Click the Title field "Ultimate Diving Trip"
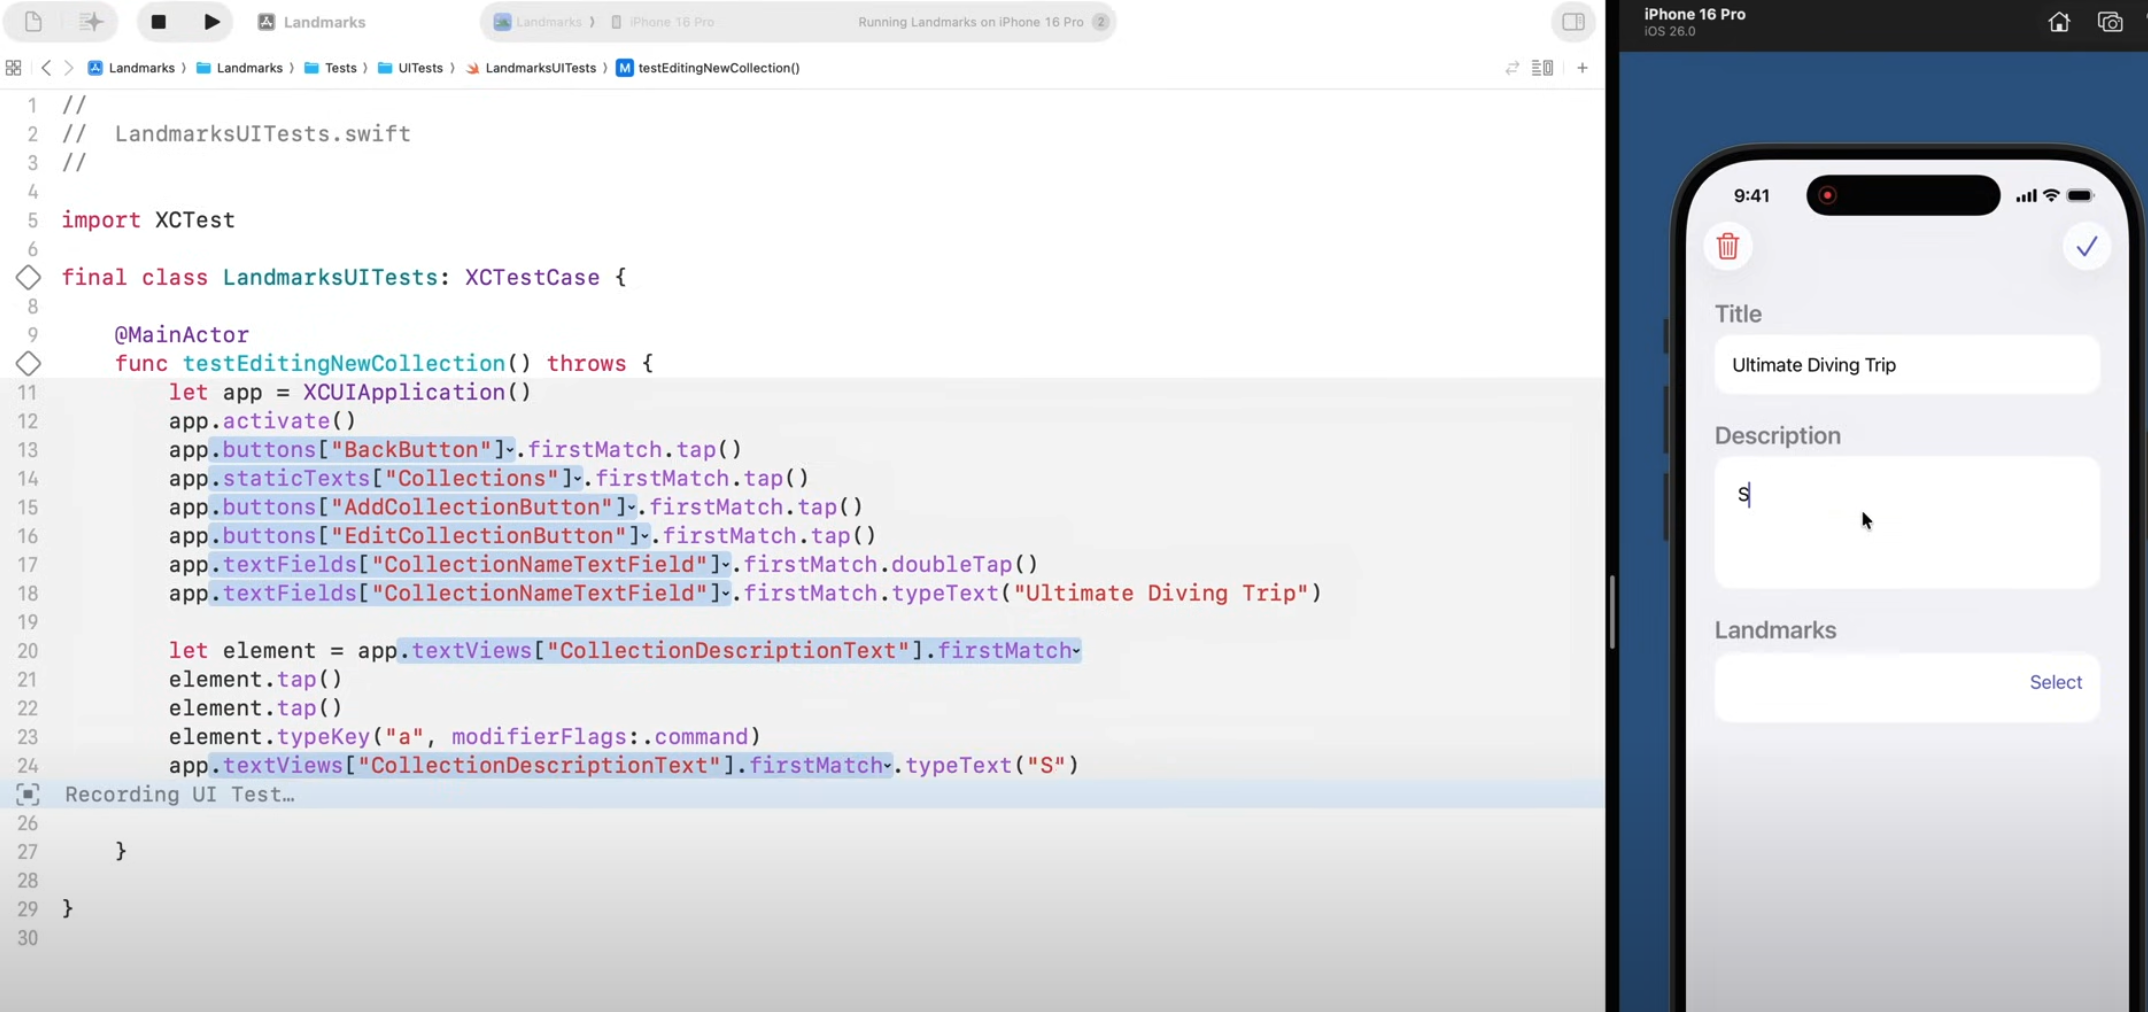Screen dimensions: 2148x1012 coord(1906,365)
